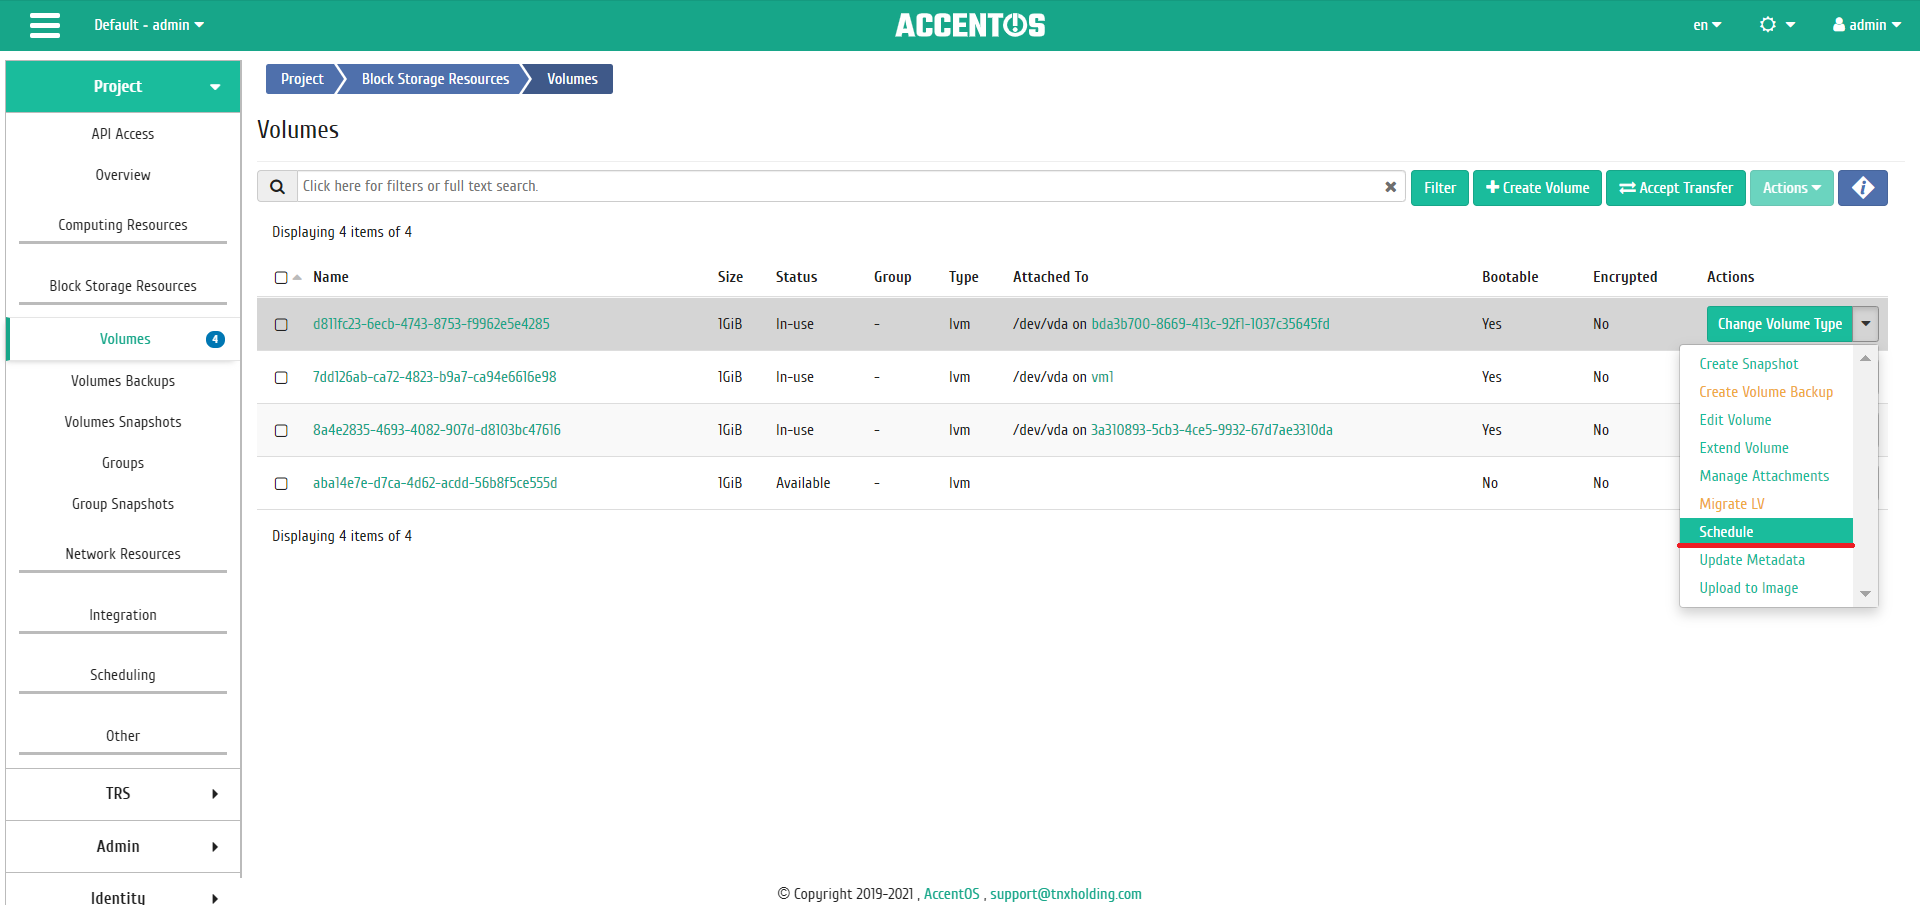
Task: Open Groups in sidebar
Action: tap(123, 463)
